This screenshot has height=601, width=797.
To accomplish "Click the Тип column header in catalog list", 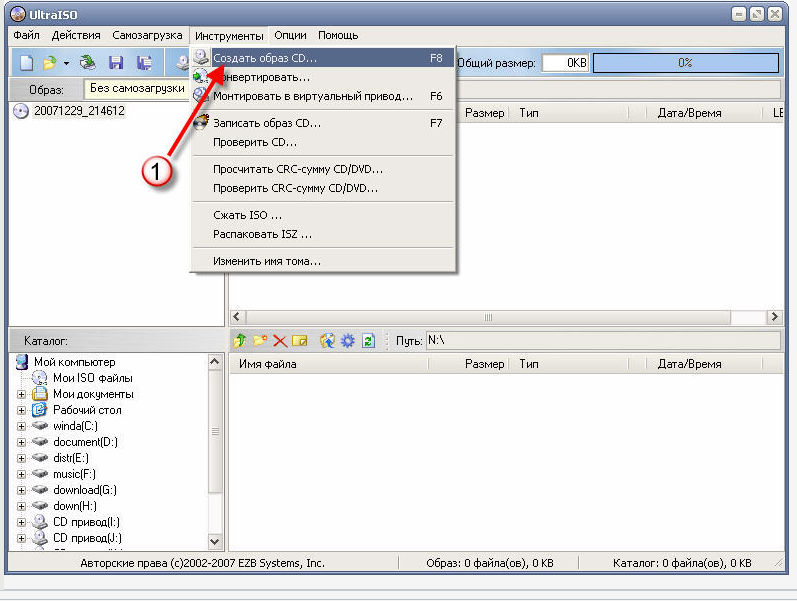I will [568, 364].
